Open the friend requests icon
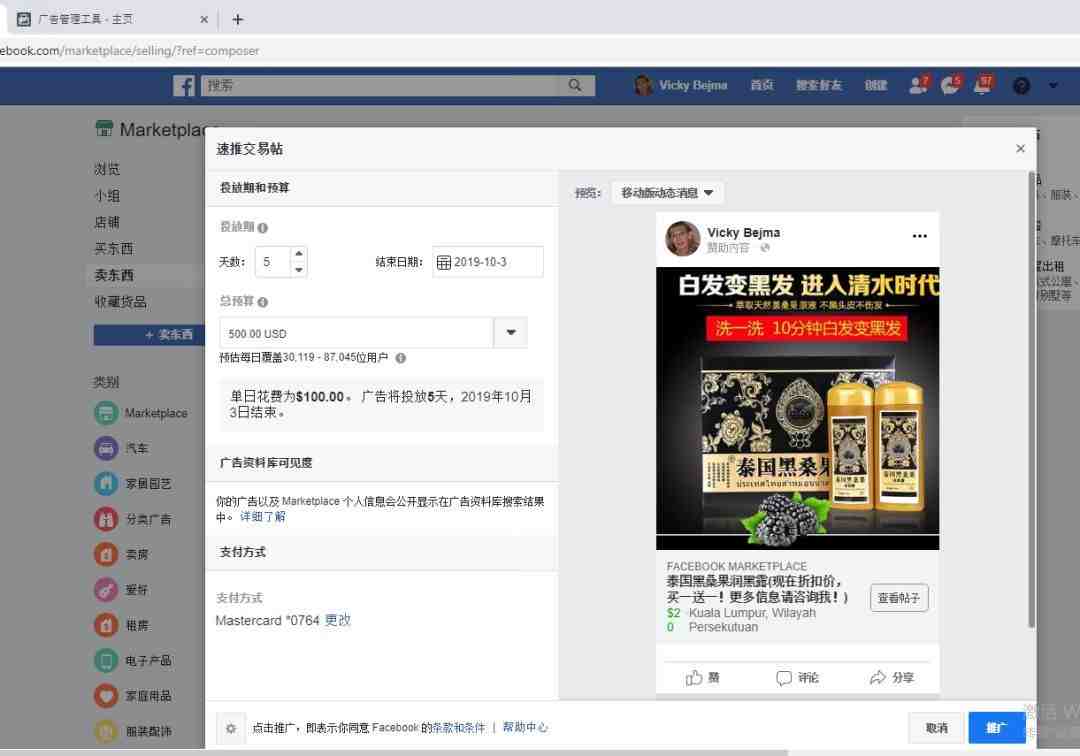This screenshot has width=1080, height=756. tap(917, 85)
